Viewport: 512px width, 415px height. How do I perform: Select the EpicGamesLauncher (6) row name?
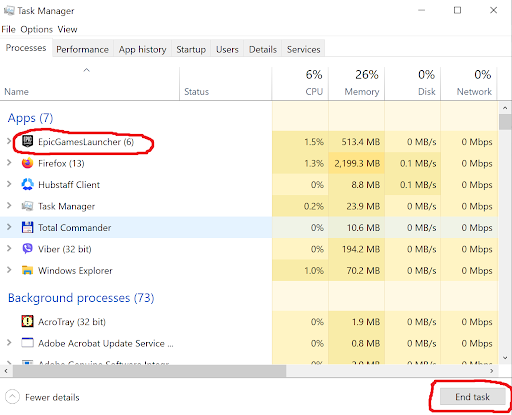[86, 142]
